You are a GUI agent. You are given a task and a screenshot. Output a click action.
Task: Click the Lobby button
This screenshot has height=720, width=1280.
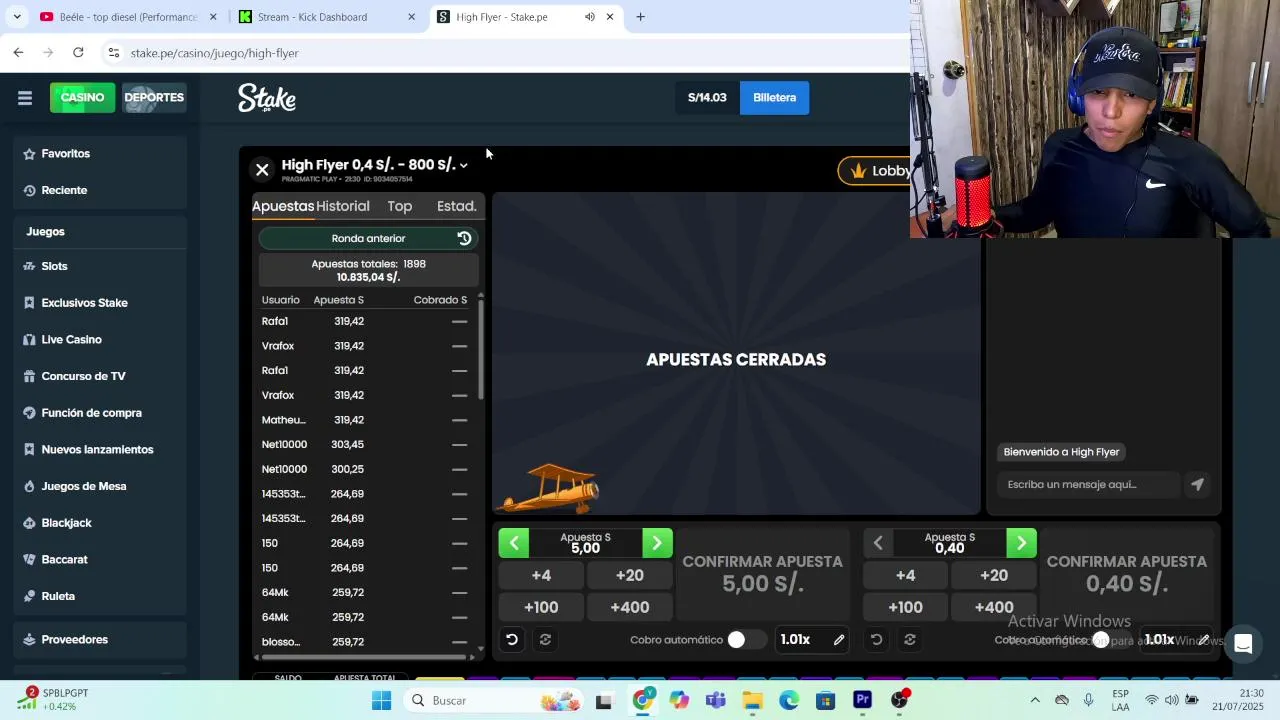pyautogui.click(x=875, y=171)
